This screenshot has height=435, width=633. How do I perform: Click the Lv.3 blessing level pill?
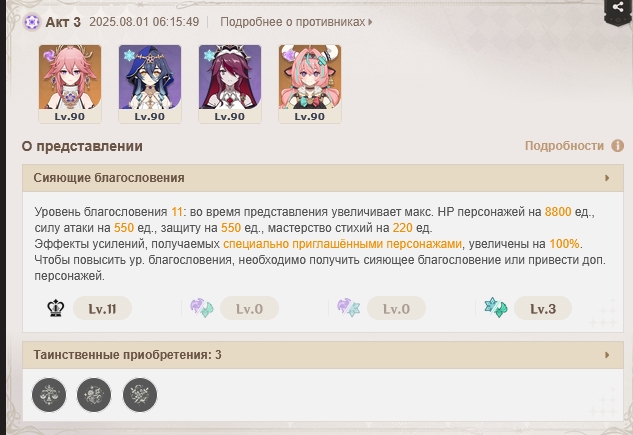543,309
